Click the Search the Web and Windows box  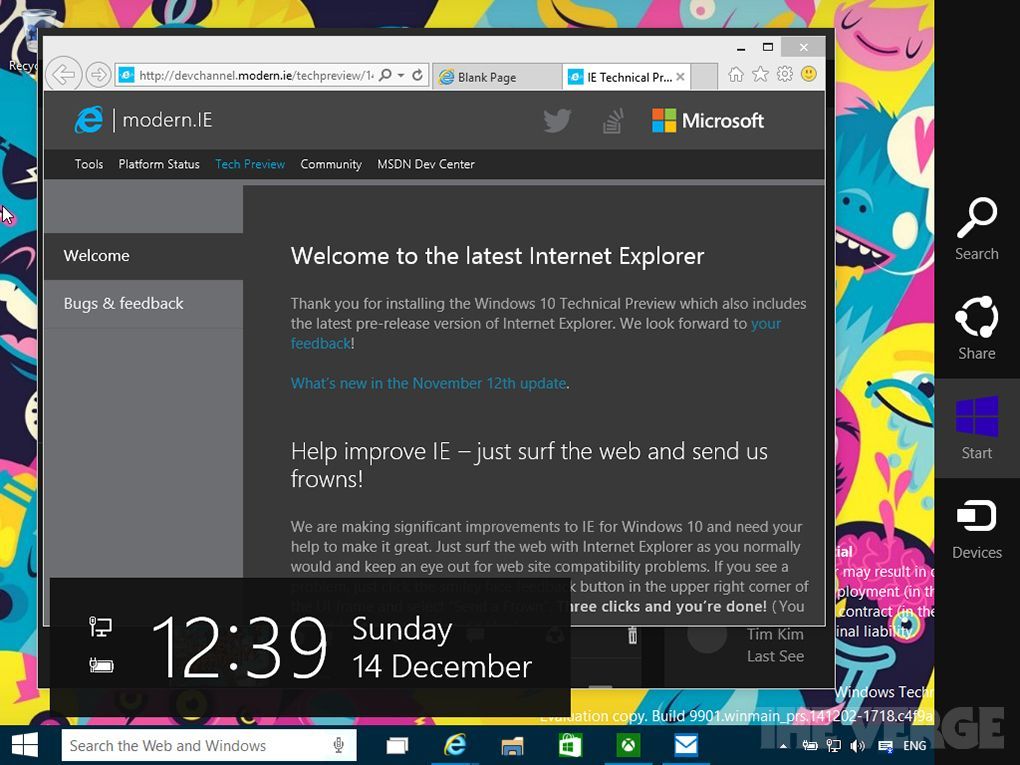(195, 746)
